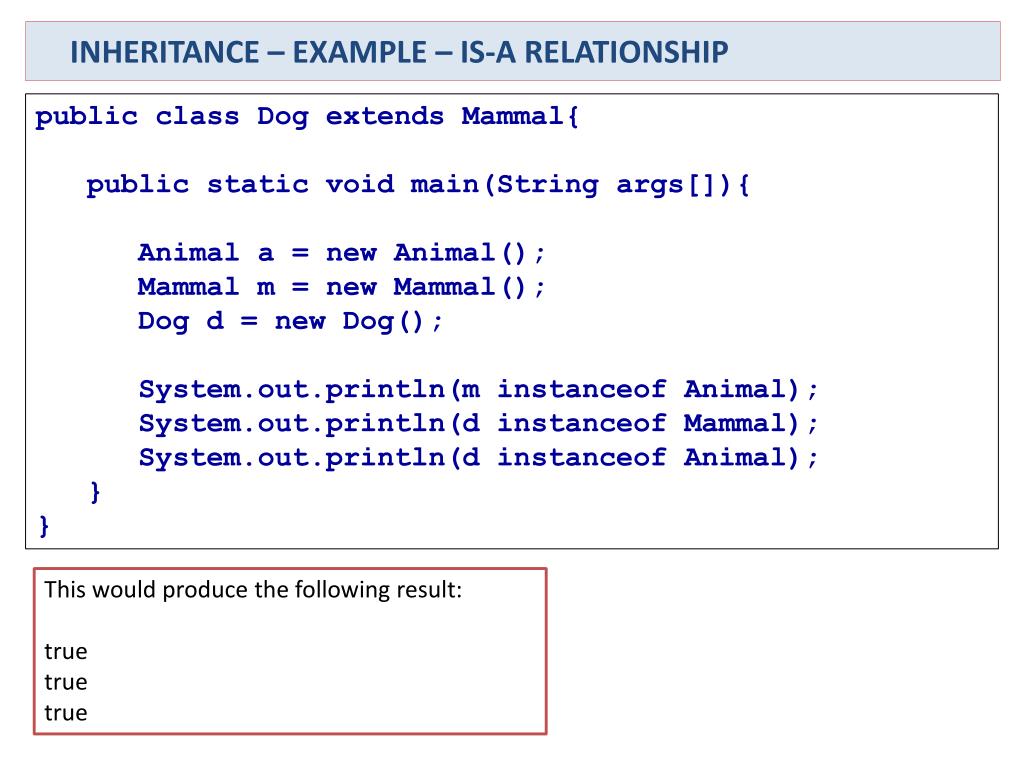Click the 'public static void main' line
Viewport: 1024px width, 768px height.
(418, 185)
